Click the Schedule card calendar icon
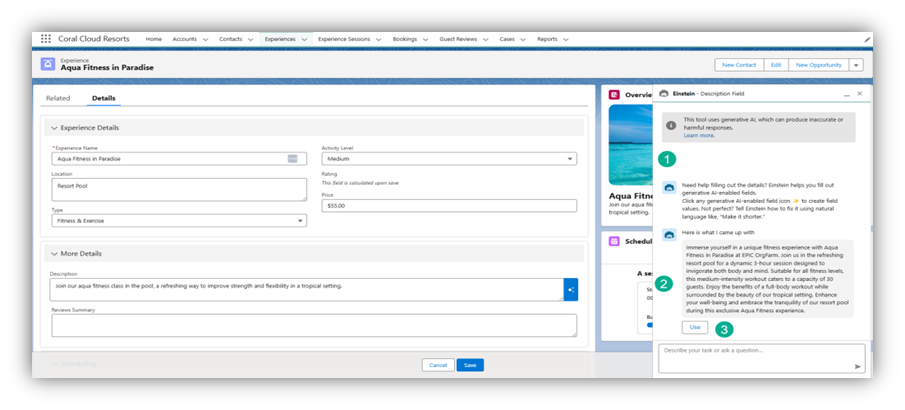The height and width of the screenshot is (410, 905). pos(614,241)
